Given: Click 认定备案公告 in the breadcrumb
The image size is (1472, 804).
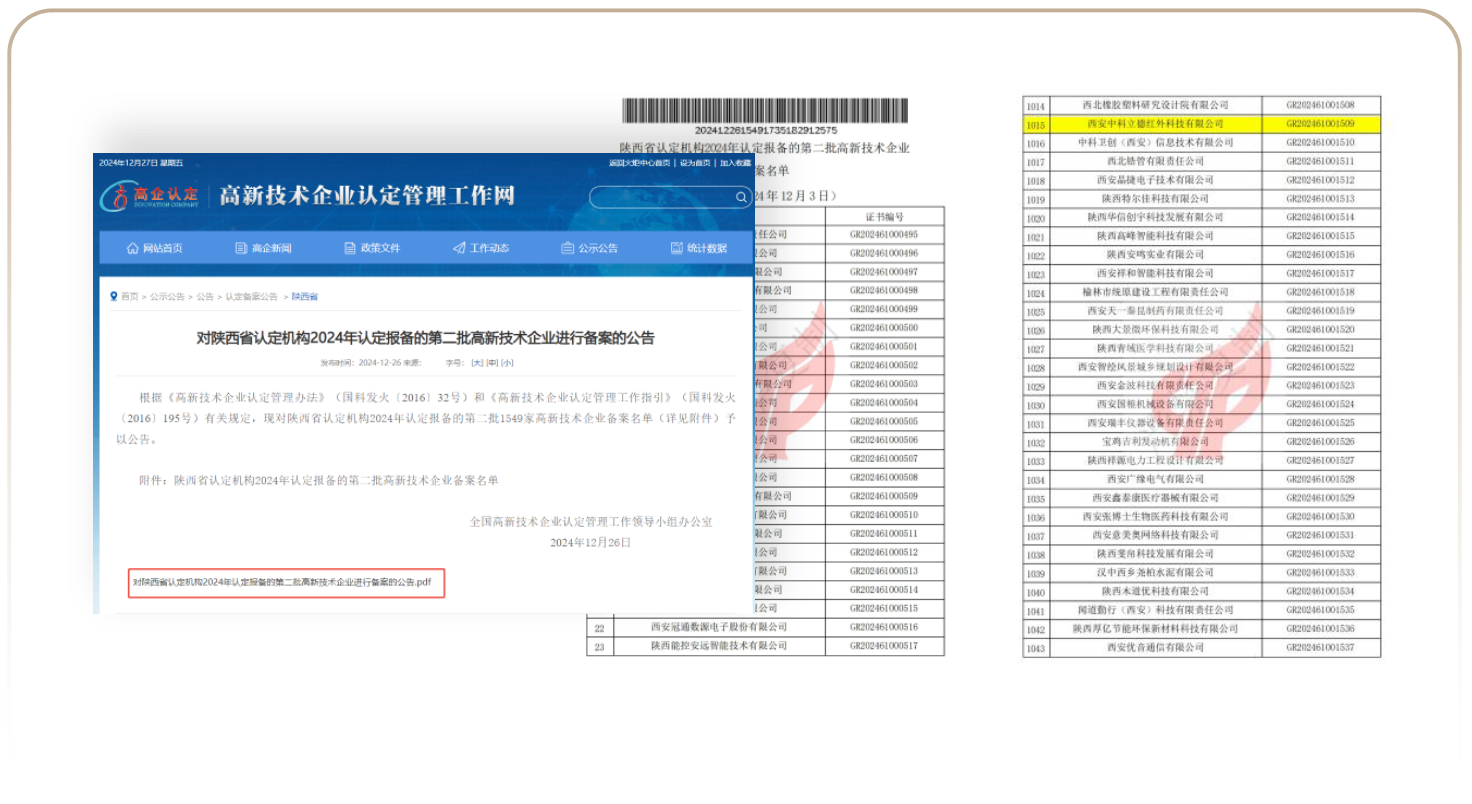Looking at the screenshot, I should coord(251,297).
